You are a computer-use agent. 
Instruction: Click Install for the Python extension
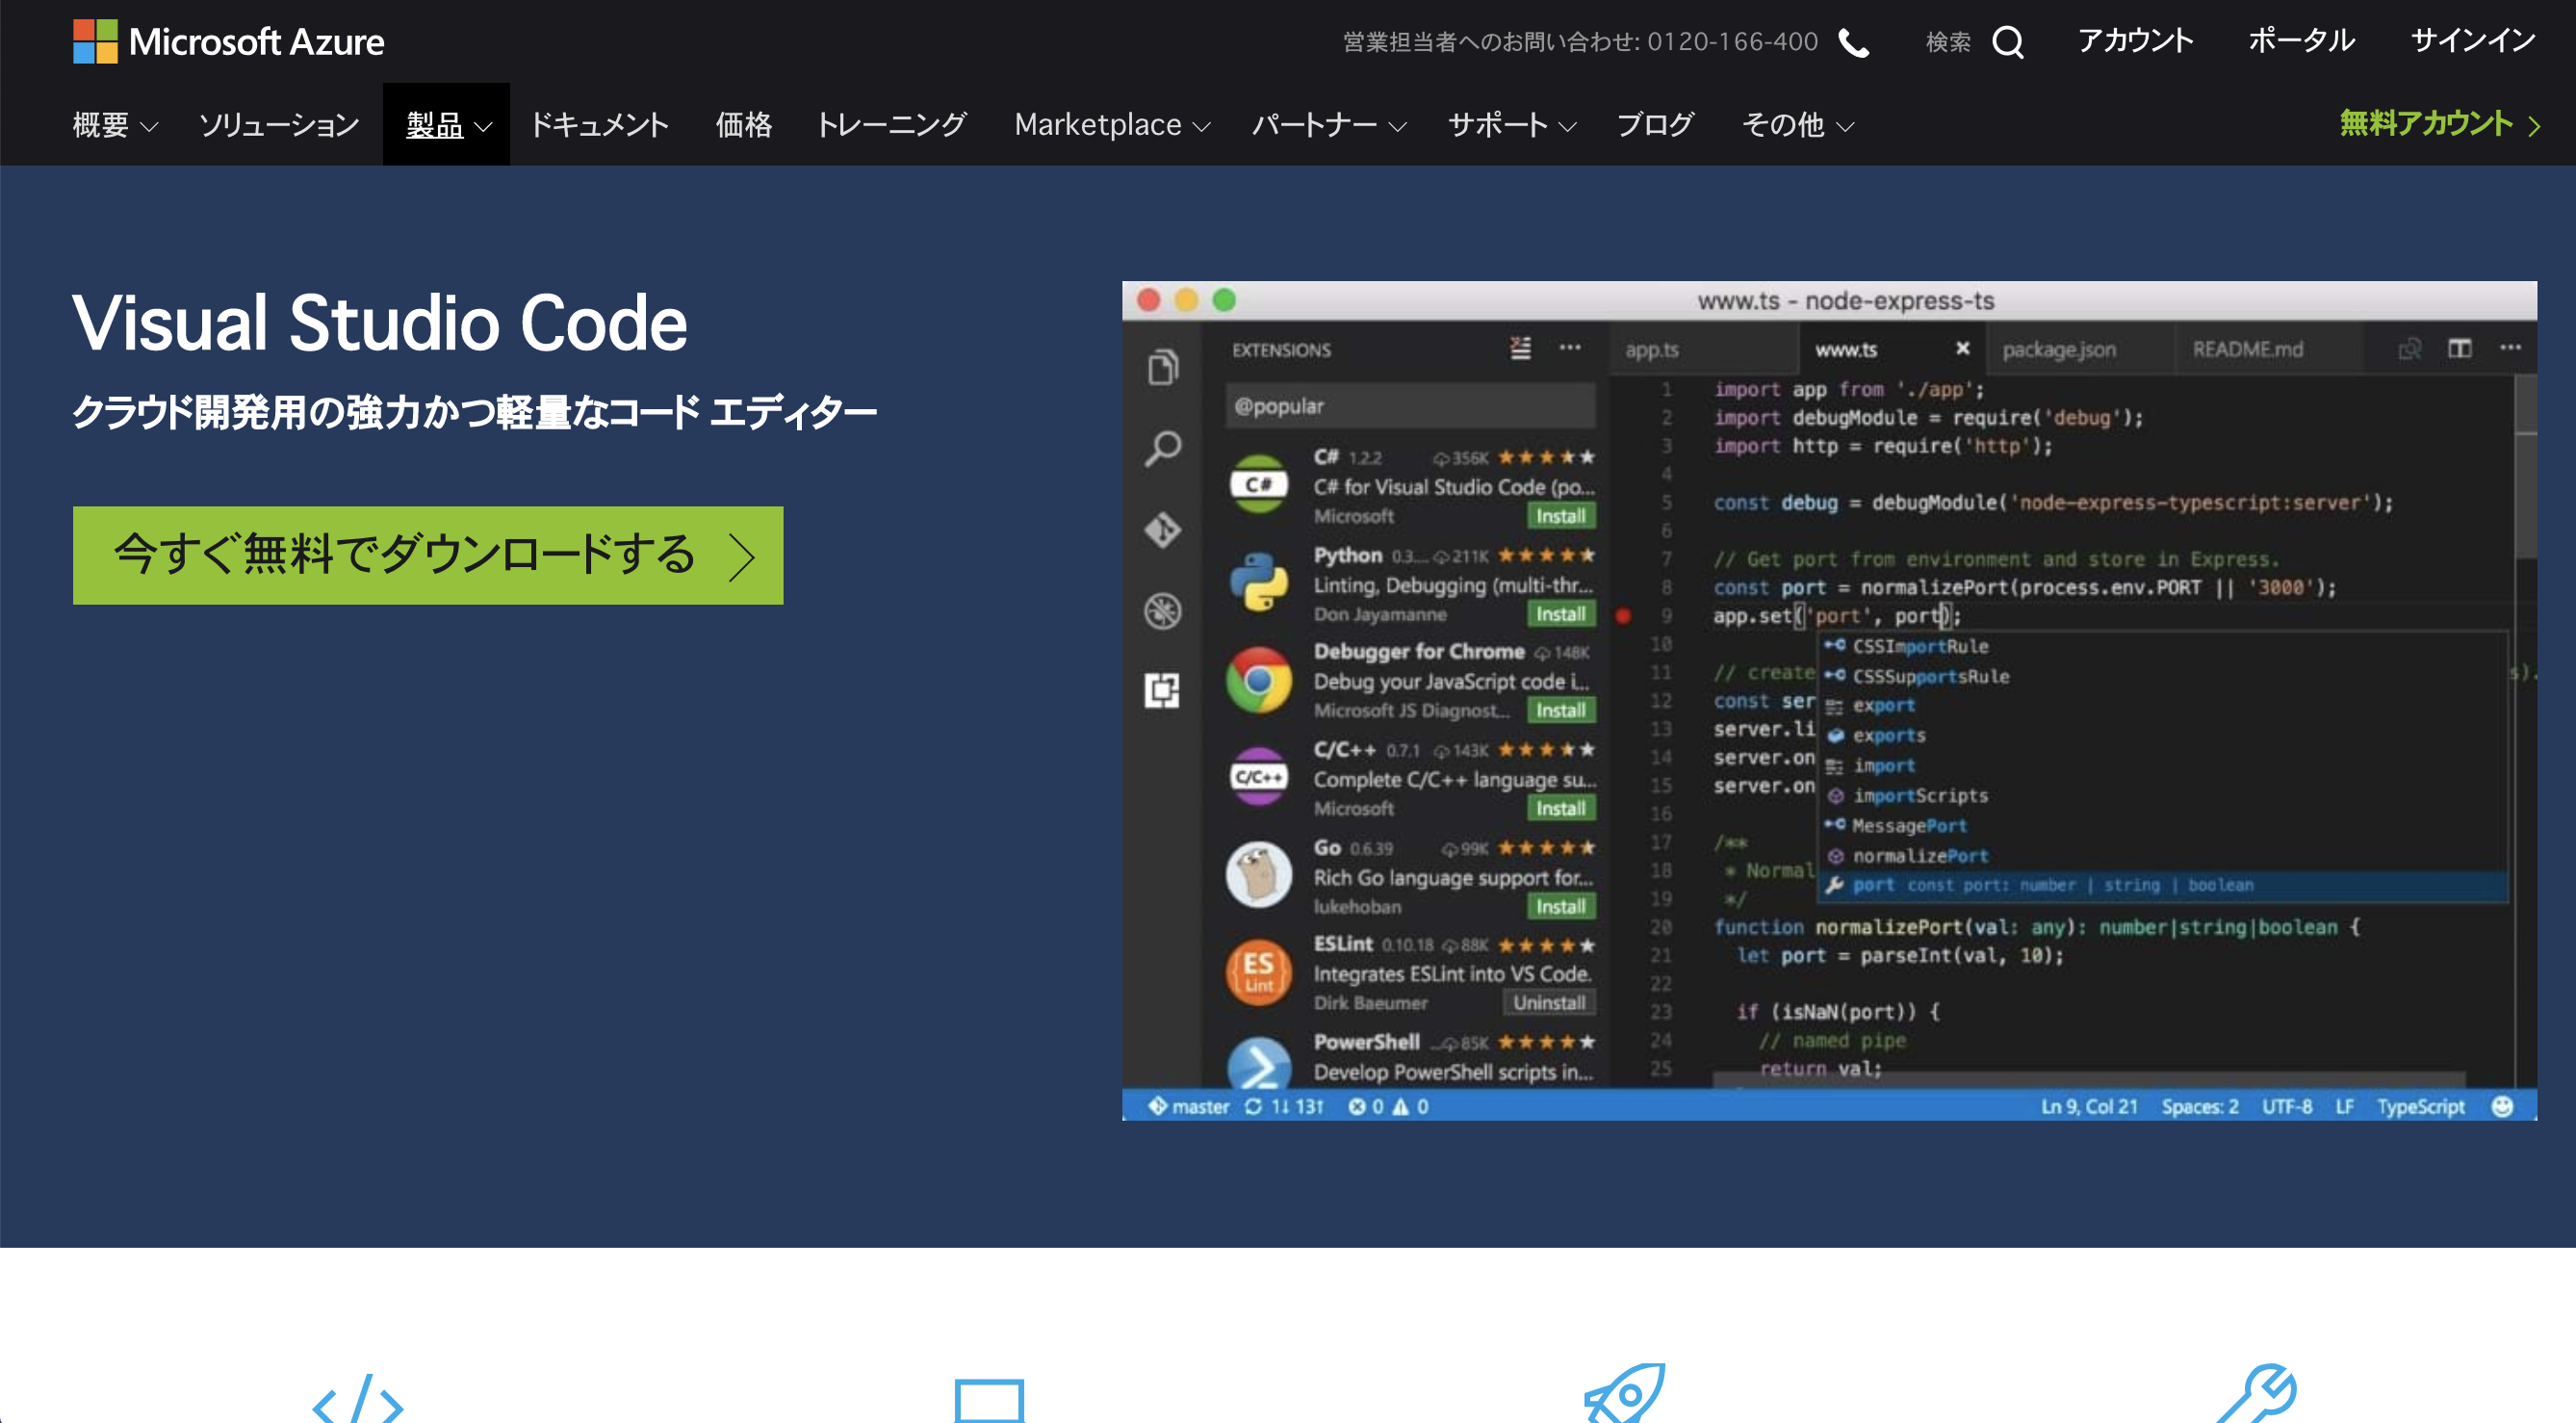1561,614
